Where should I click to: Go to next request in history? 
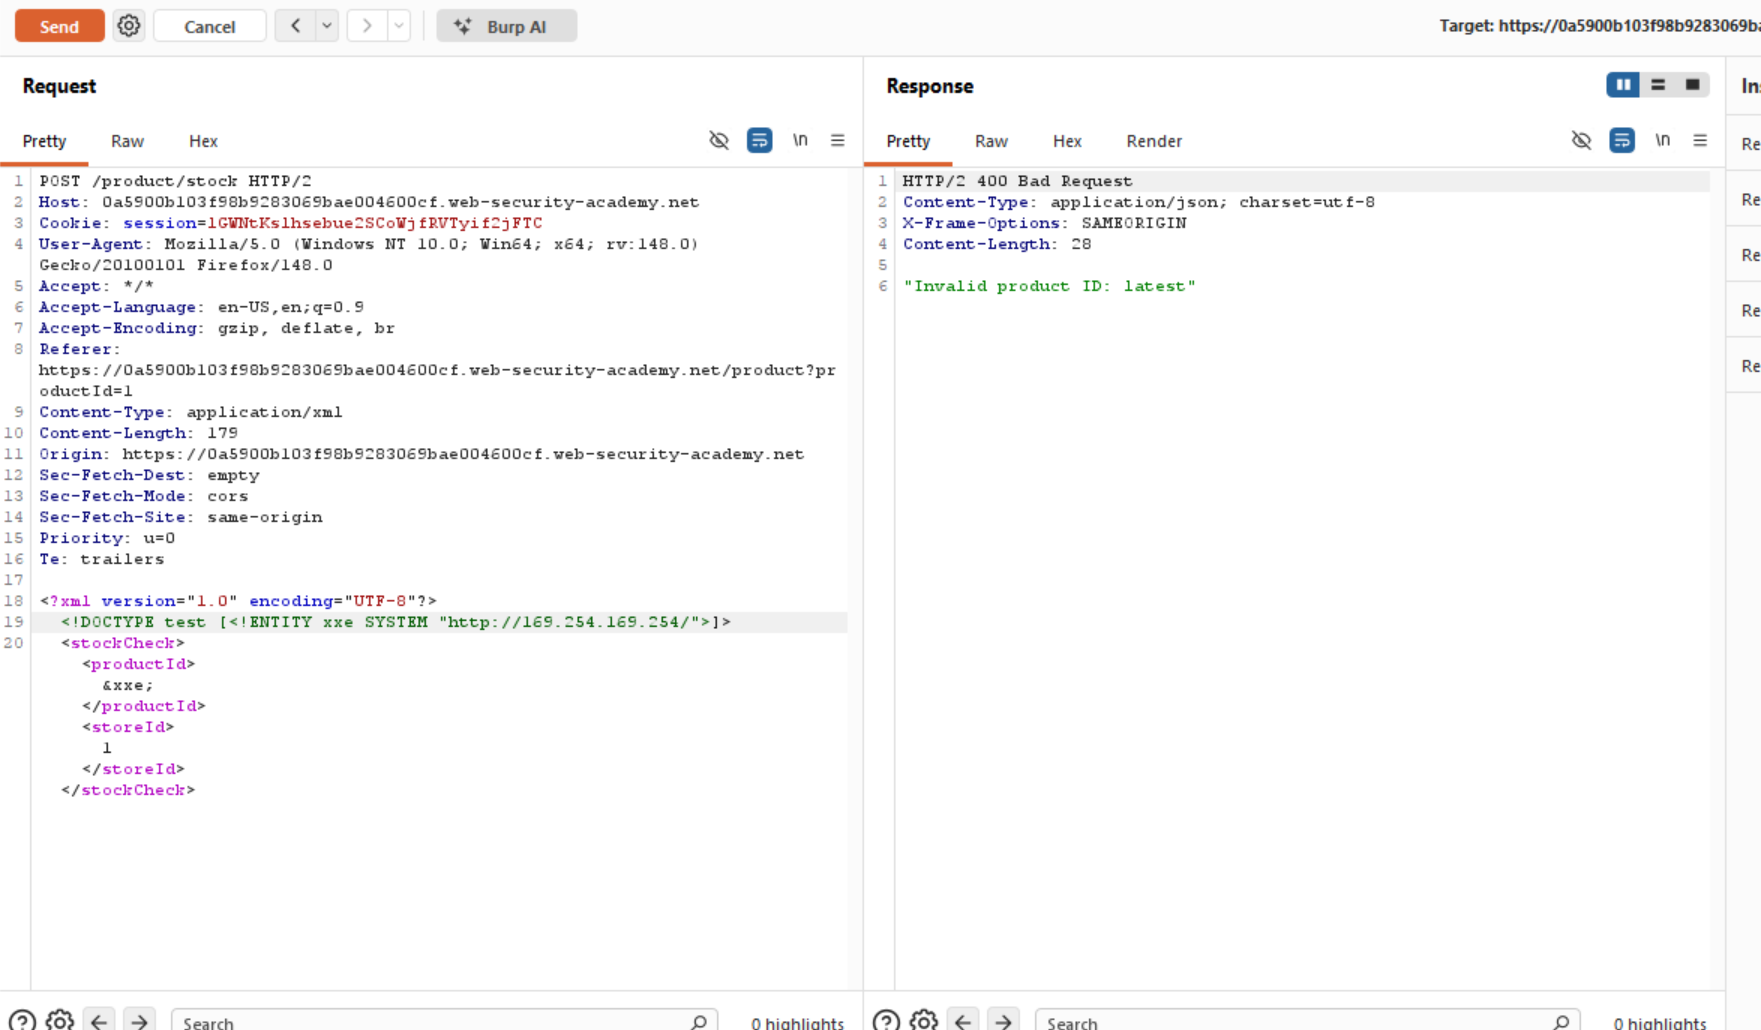367,26
